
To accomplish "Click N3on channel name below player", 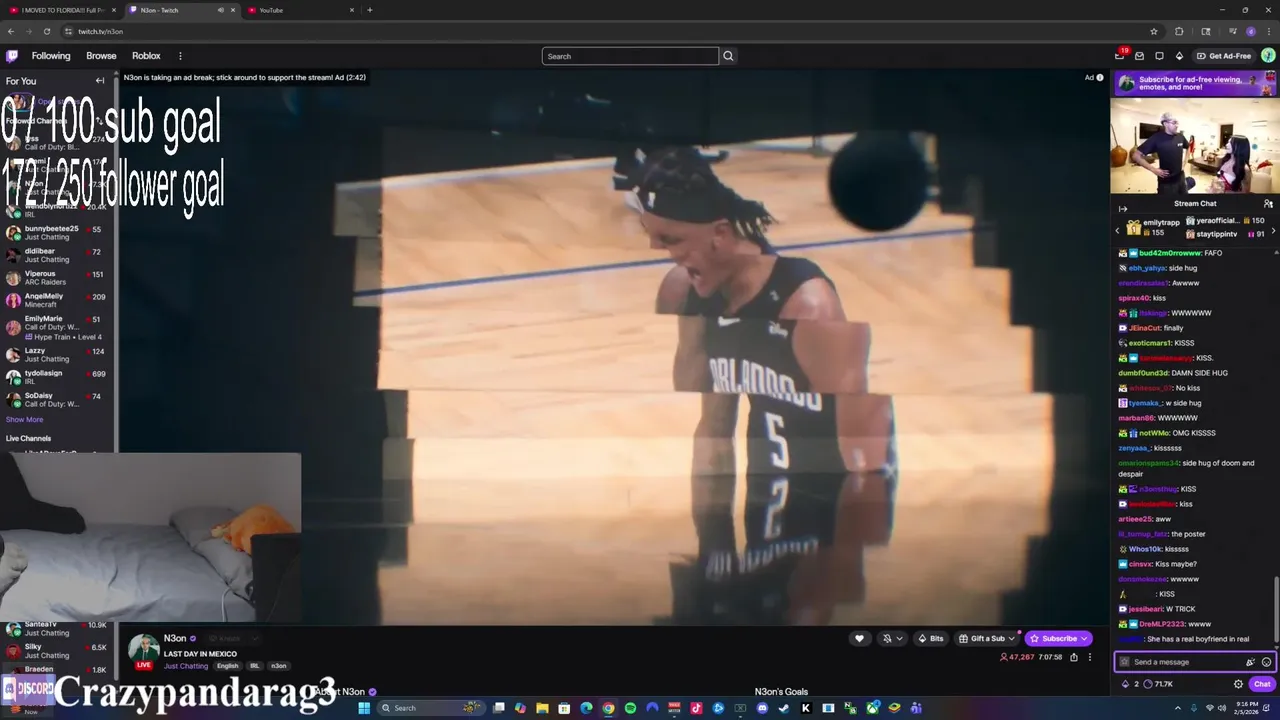I will (x=175, y=638).
